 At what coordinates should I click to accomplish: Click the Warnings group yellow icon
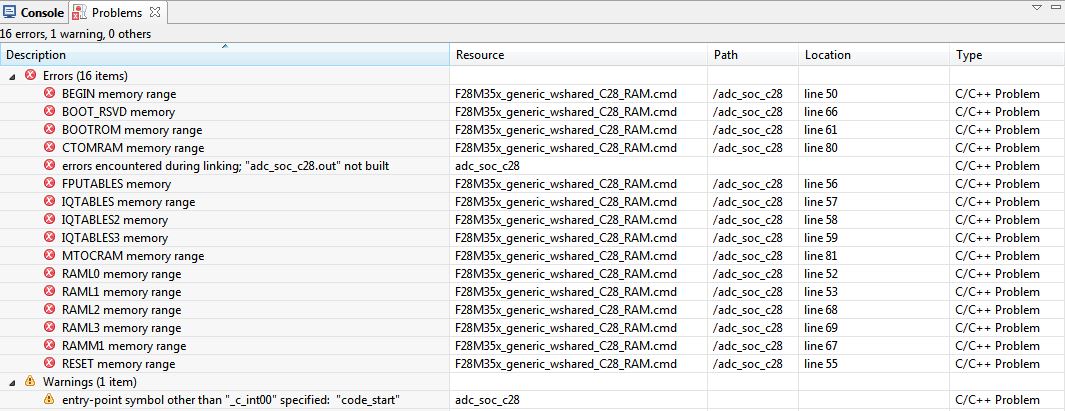pyautogui.click(x=30, y=382)
